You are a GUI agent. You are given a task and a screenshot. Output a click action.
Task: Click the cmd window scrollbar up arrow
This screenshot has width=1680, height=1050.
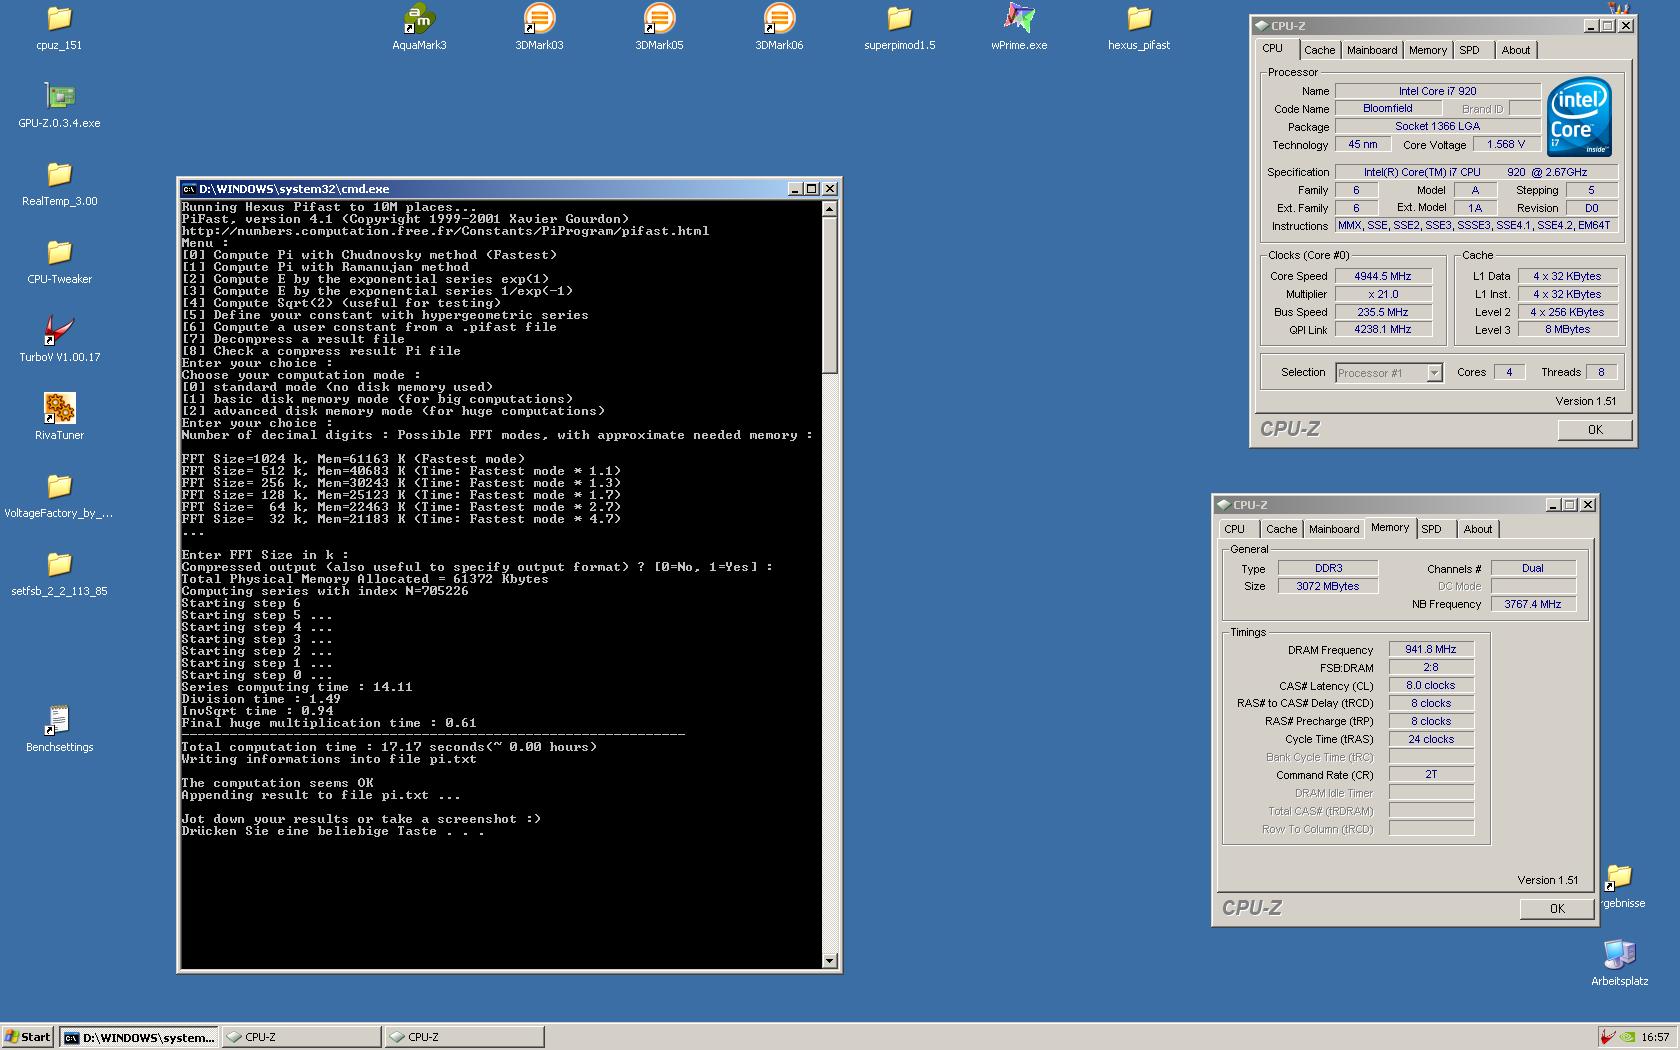pyautogui.click(x=829, y=209)
